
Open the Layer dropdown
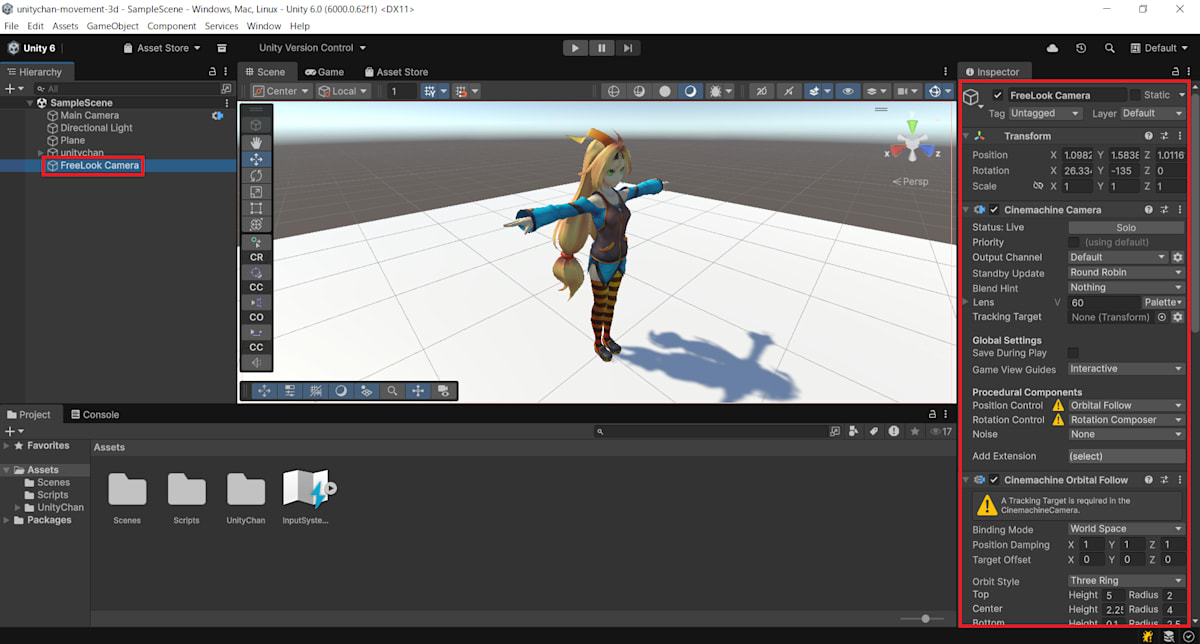pyautogui.click(x=1152, y=113)
